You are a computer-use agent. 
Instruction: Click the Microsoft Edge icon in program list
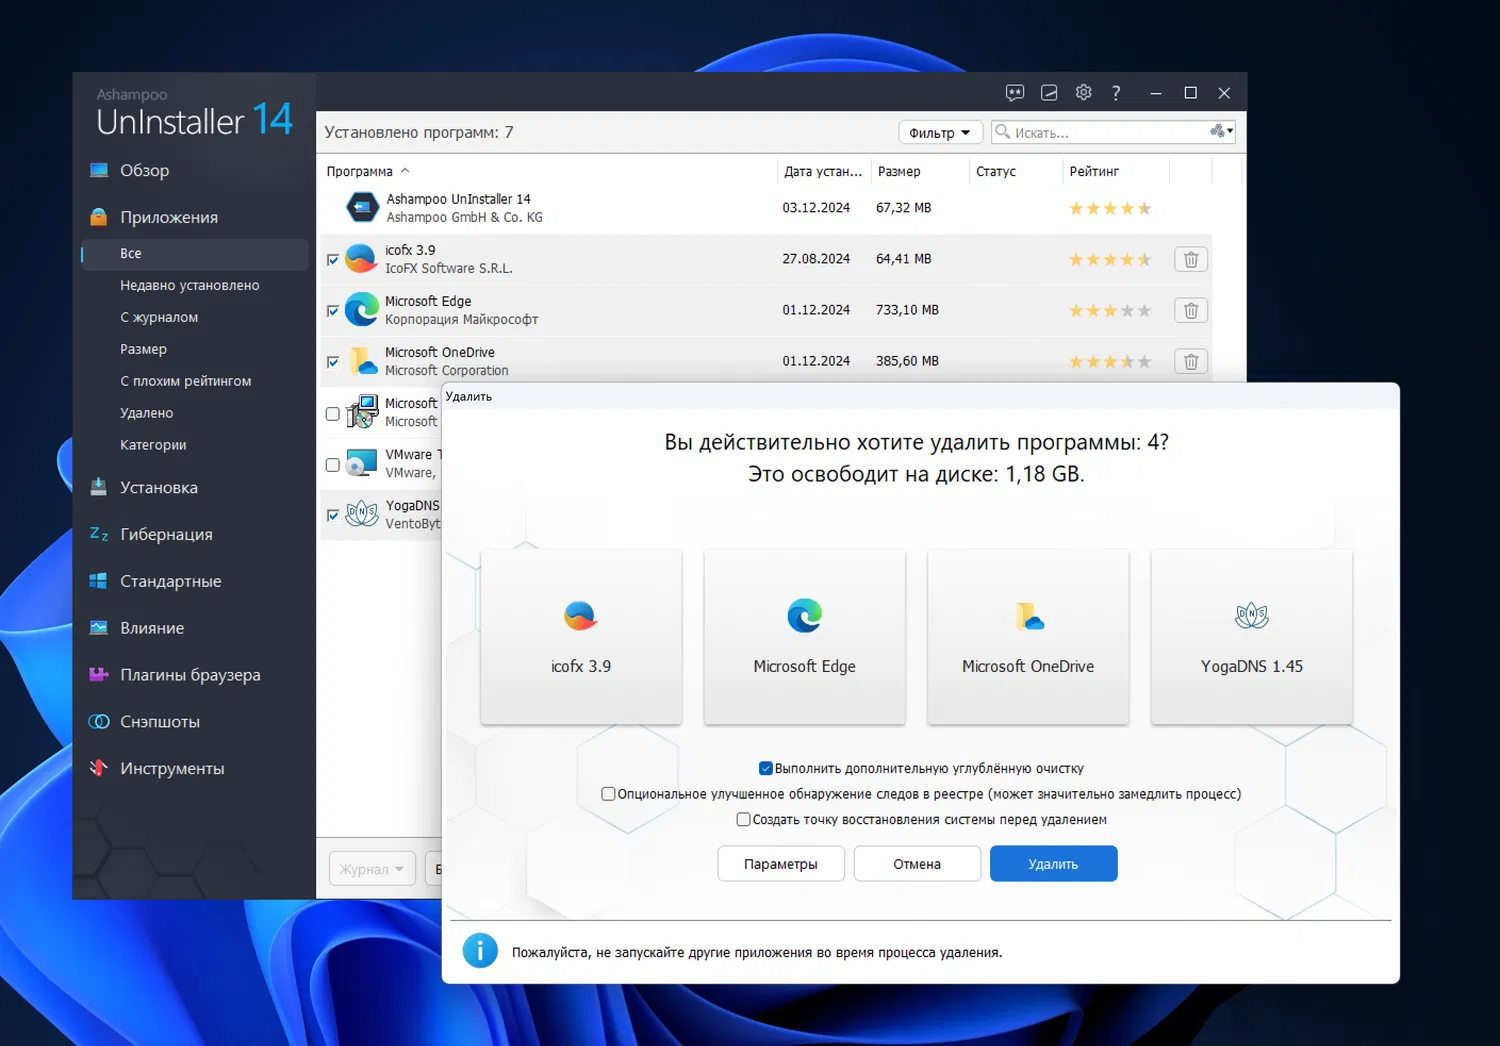361,310
